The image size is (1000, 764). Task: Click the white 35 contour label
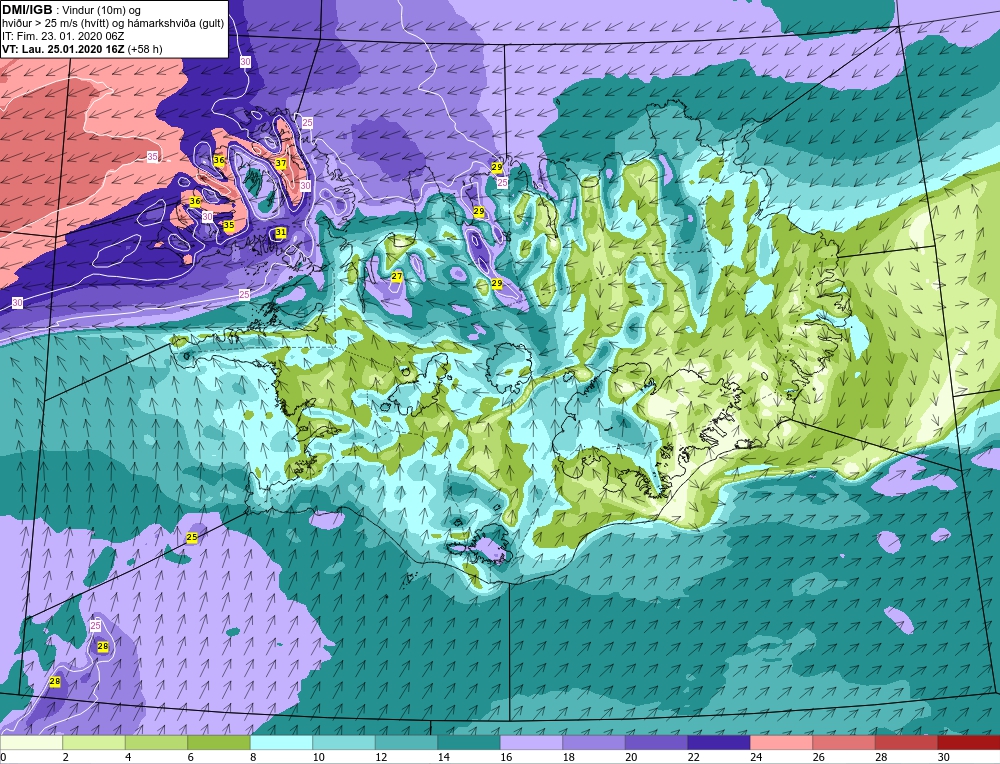pyautogui.click(x=152, y=157)
